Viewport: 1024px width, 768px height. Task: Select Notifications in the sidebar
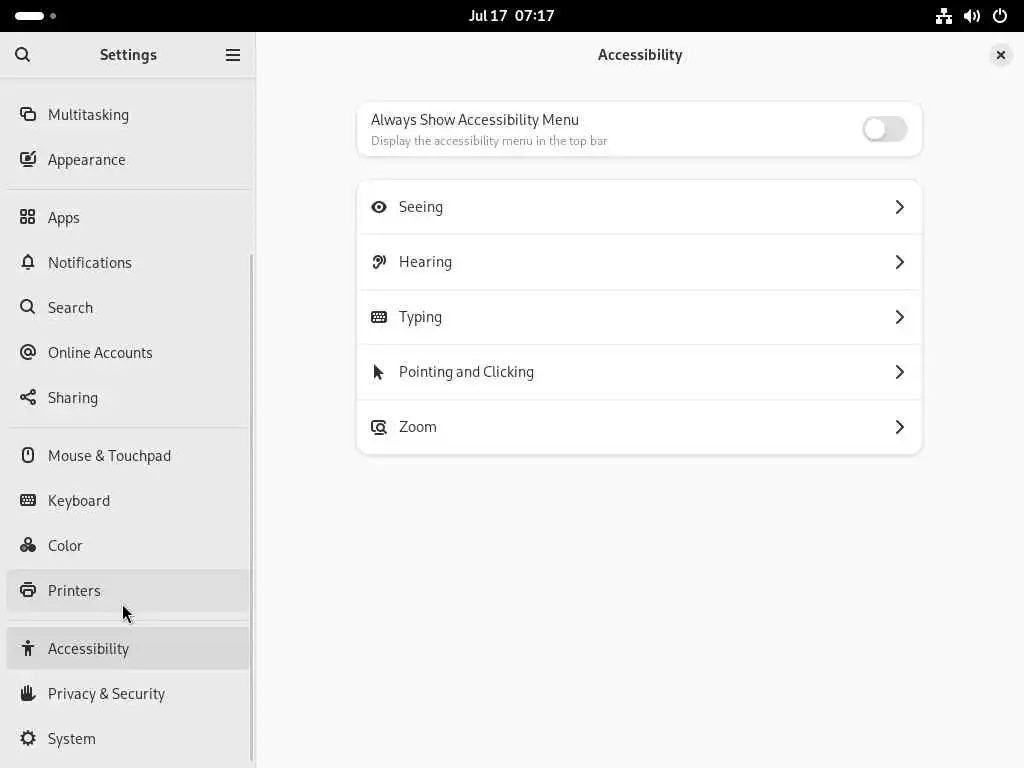point(128,262)
